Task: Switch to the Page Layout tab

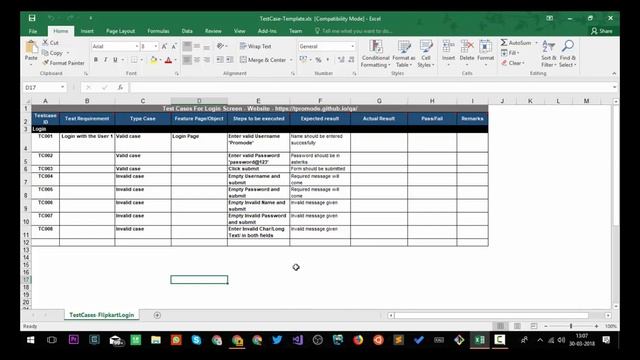Action: click(120, 31)
